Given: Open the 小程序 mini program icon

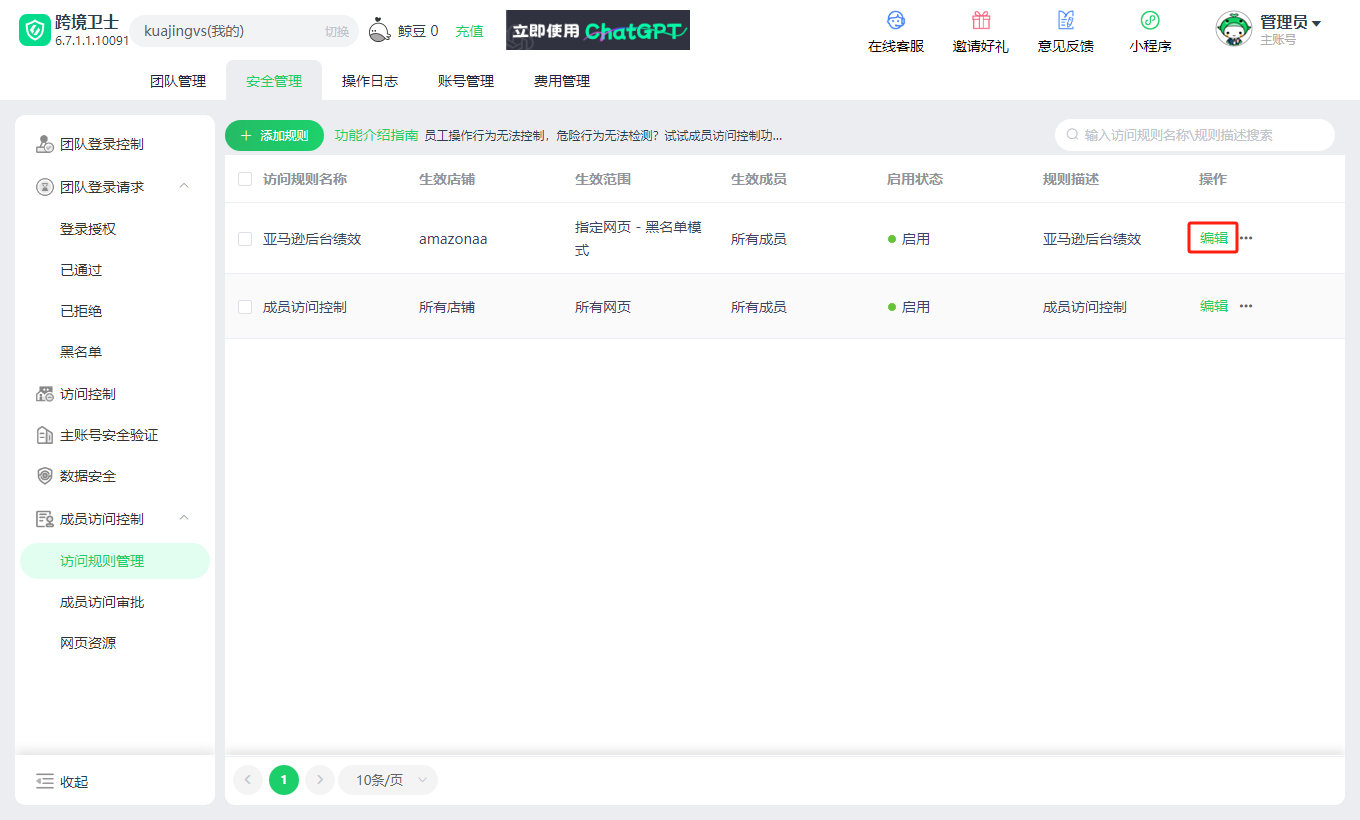Looking at the screenshot, I should pyautogui.click(x=1150, y=20).
